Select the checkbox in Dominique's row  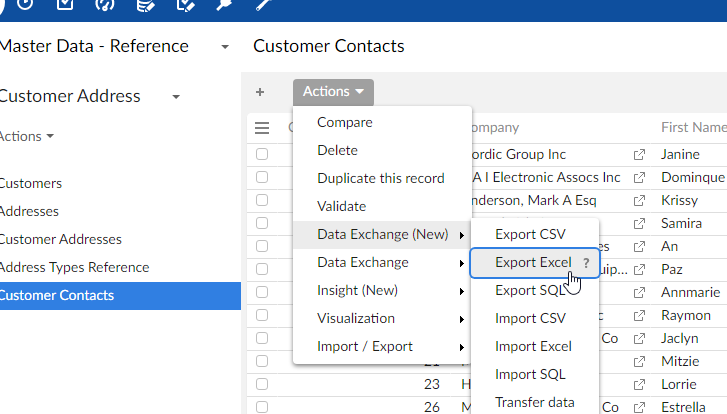pyautogui.click(x=262, y=177)
